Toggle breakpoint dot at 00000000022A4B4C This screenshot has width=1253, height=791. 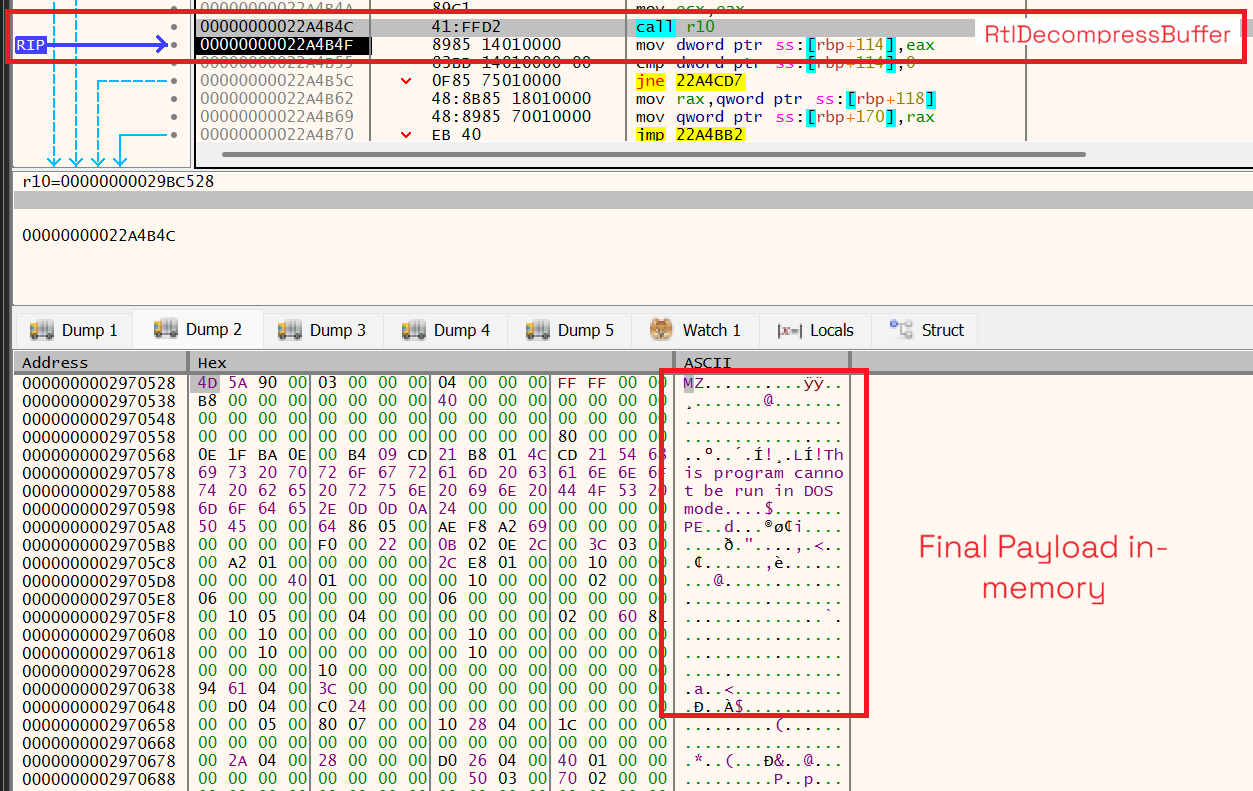point(174,27)
